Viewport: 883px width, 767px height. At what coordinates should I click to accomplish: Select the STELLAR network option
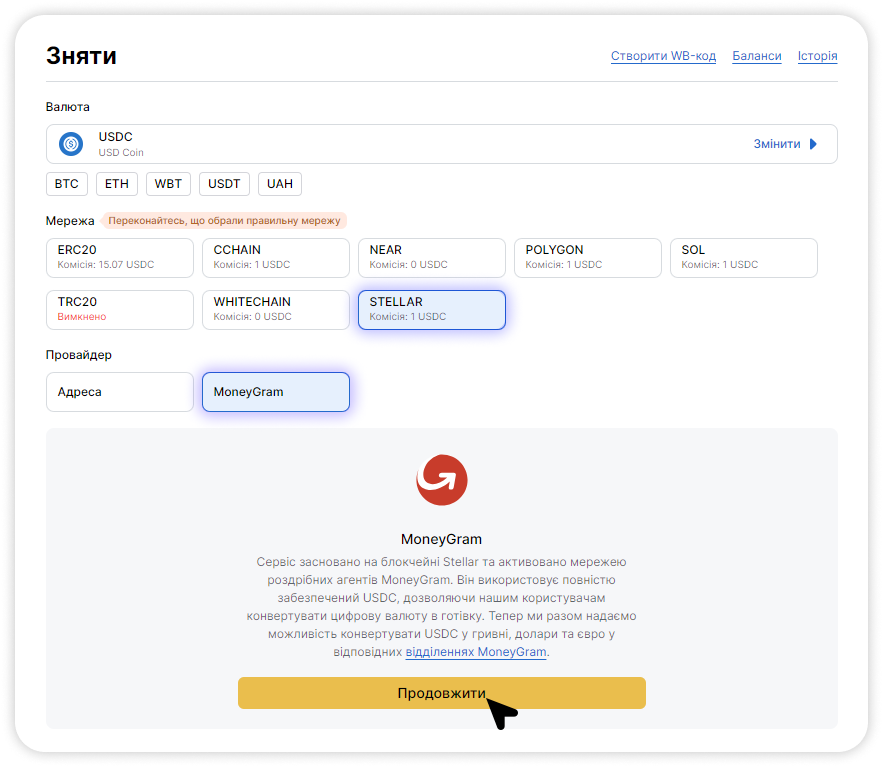[432, 310]
